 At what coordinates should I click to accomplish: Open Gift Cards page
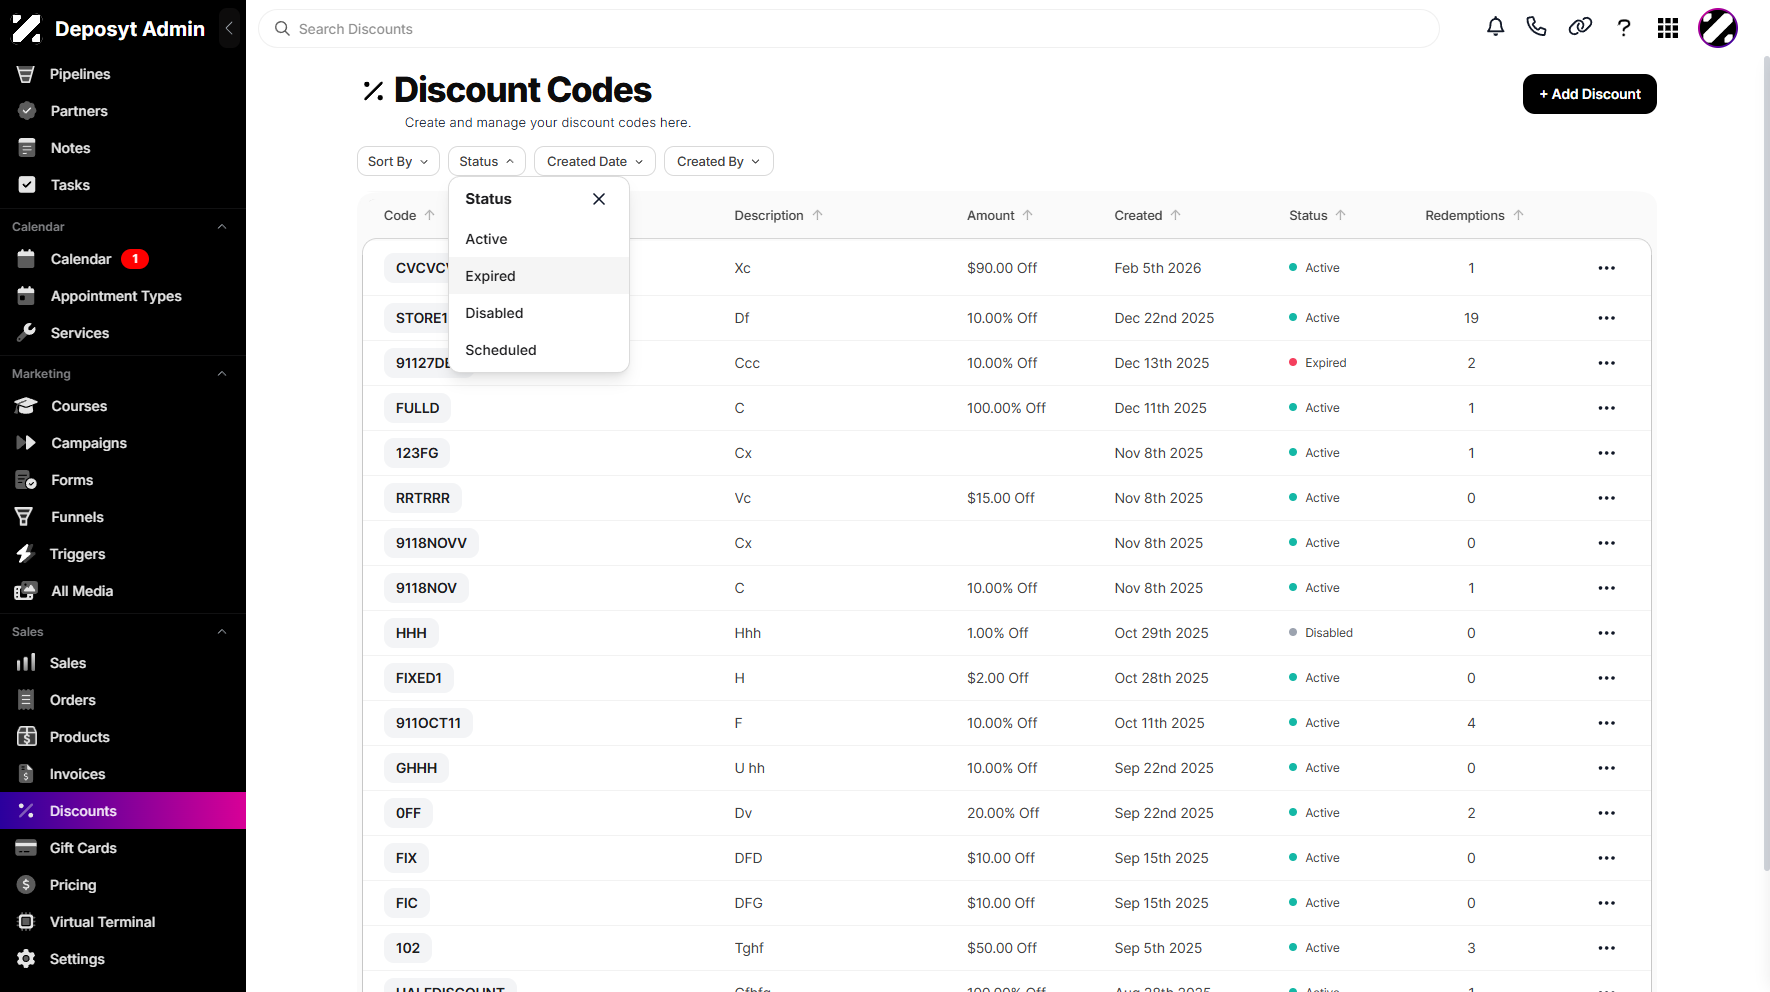click(x=123, y=848)
